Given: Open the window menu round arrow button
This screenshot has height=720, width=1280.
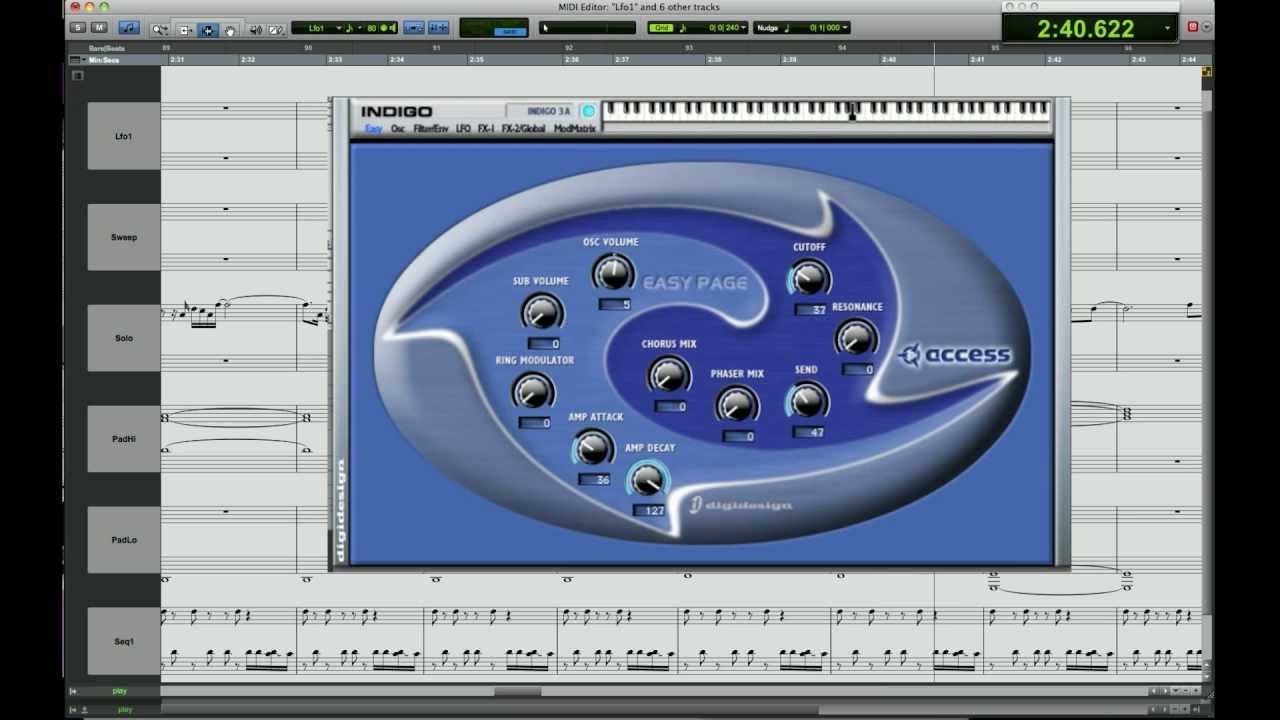Looking at the screenshot, I should tap(1206, 27).
